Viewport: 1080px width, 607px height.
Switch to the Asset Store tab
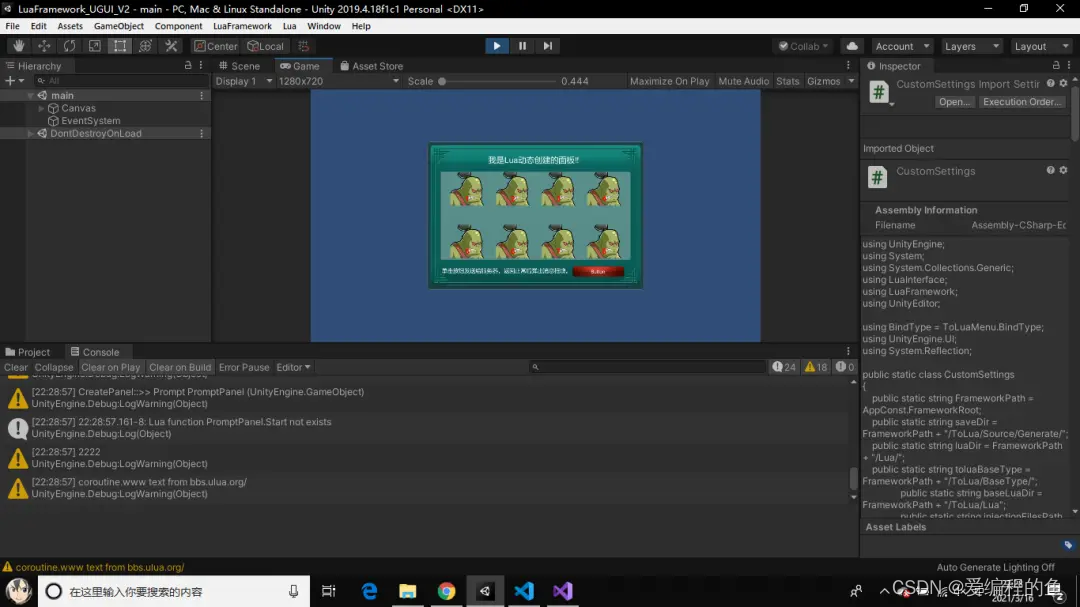[371, 65]
